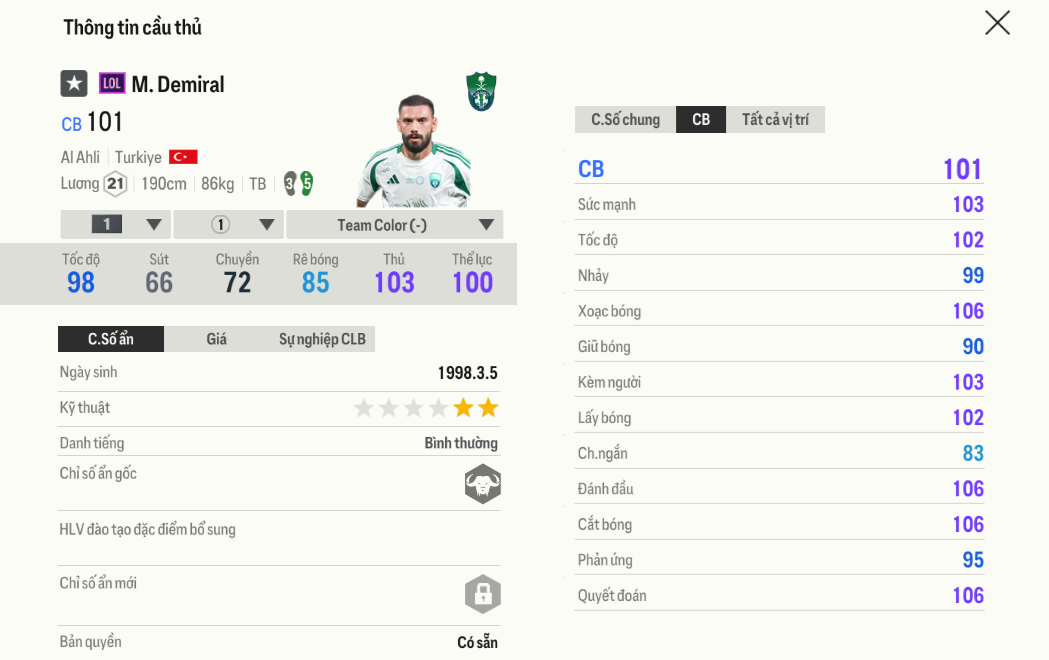1049x660 pixels.
Task: Select the CB position stats toggle
Action: (x=701, y=120)
